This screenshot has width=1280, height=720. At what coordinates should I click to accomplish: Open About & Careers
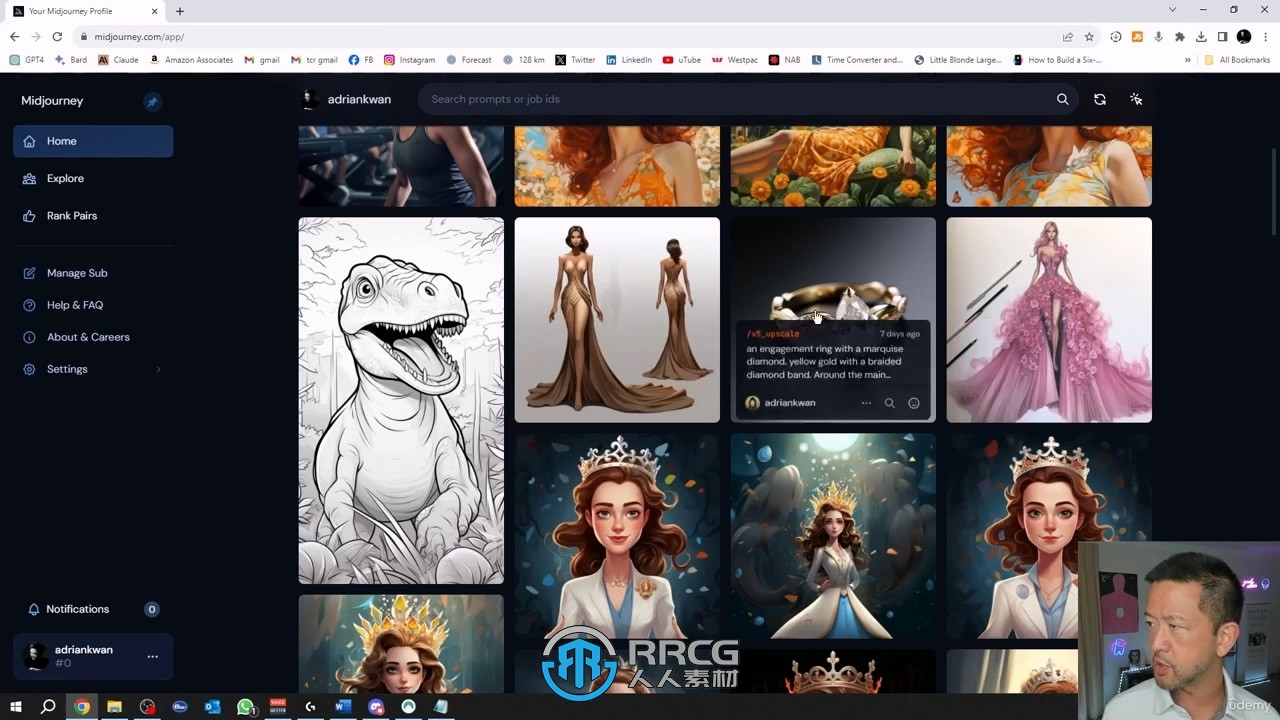(x=88, y=337)
